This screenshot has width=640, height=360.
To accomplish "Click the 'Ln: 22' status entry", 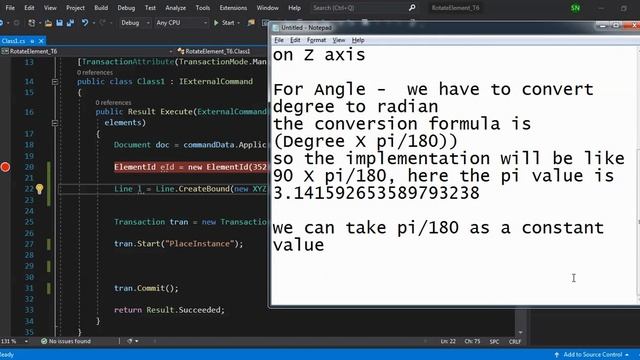I will coord(448,341).
